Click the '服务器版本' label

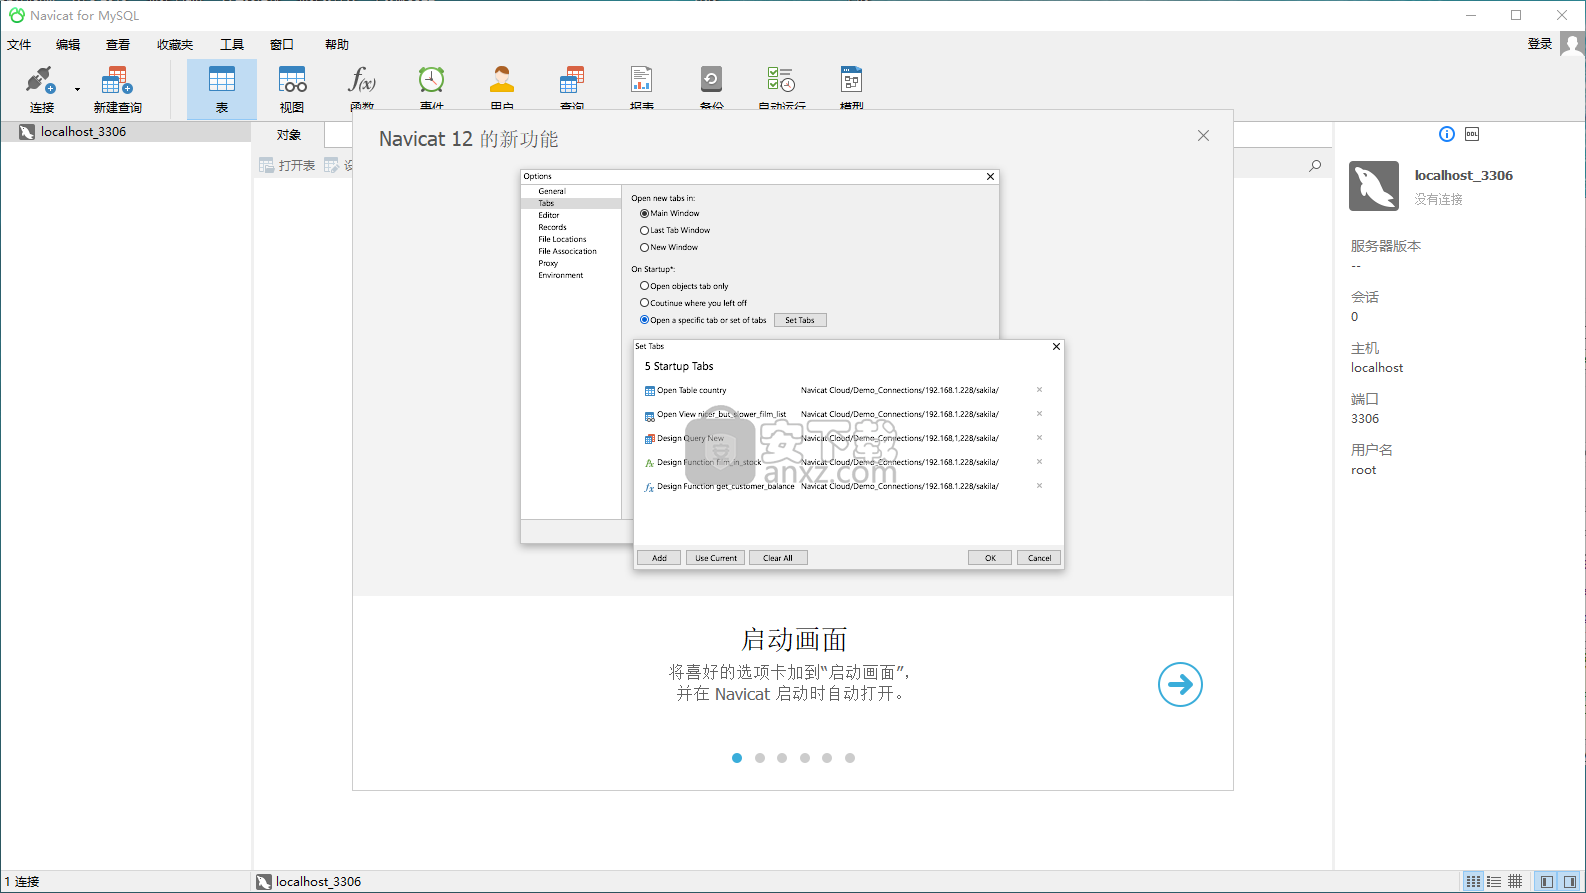tap(1386, 246)
